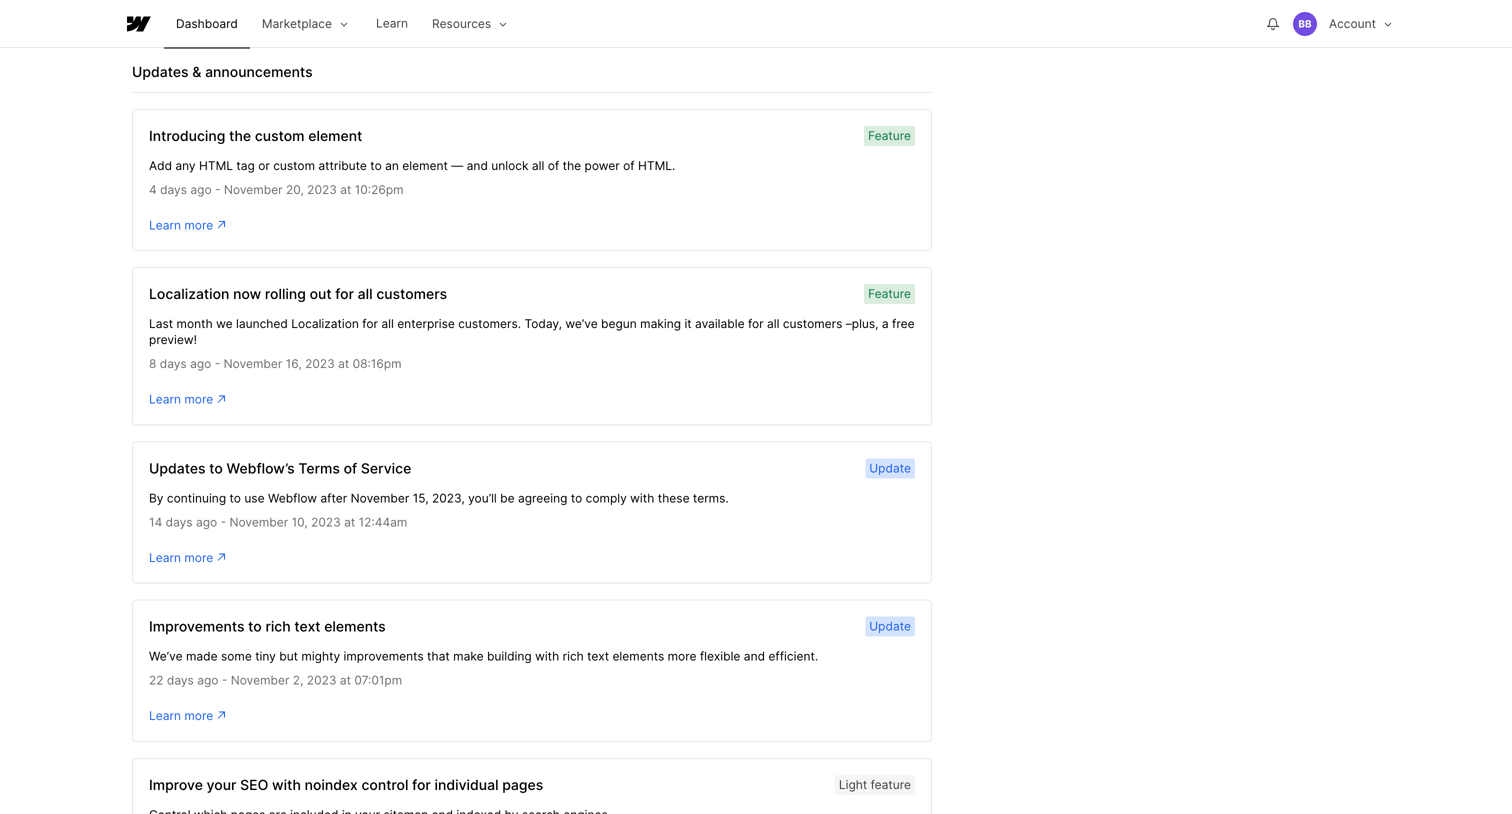This screenshot has height=814, width=1512.
Task: Expand the Resources dropdown menu
Action: click(x=470, y=24)
